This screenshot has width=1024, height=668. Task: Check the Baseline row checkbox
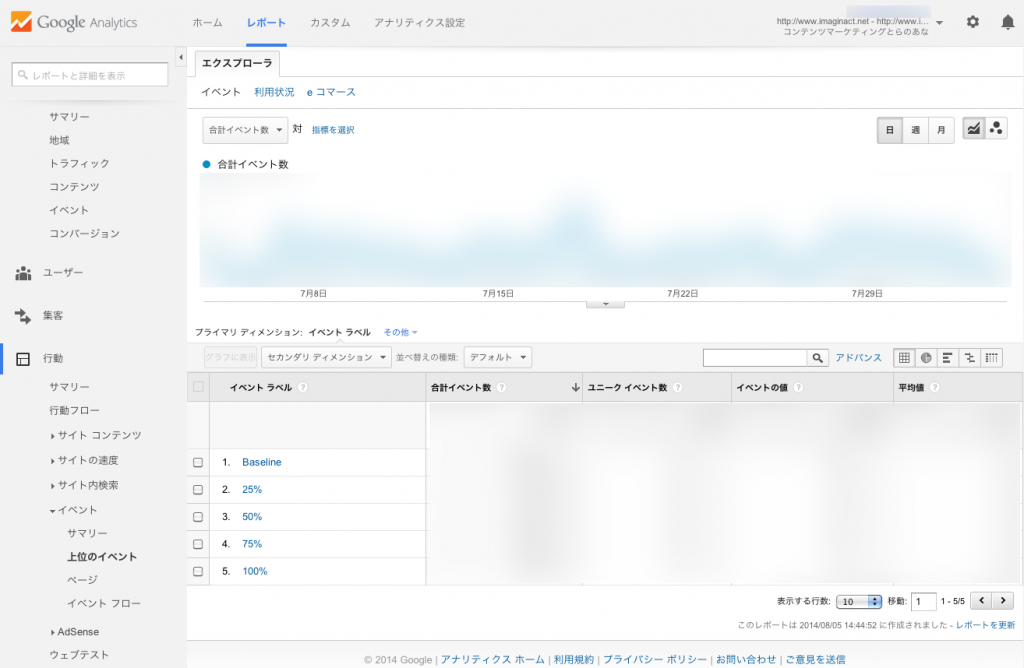tap(198, 463)
